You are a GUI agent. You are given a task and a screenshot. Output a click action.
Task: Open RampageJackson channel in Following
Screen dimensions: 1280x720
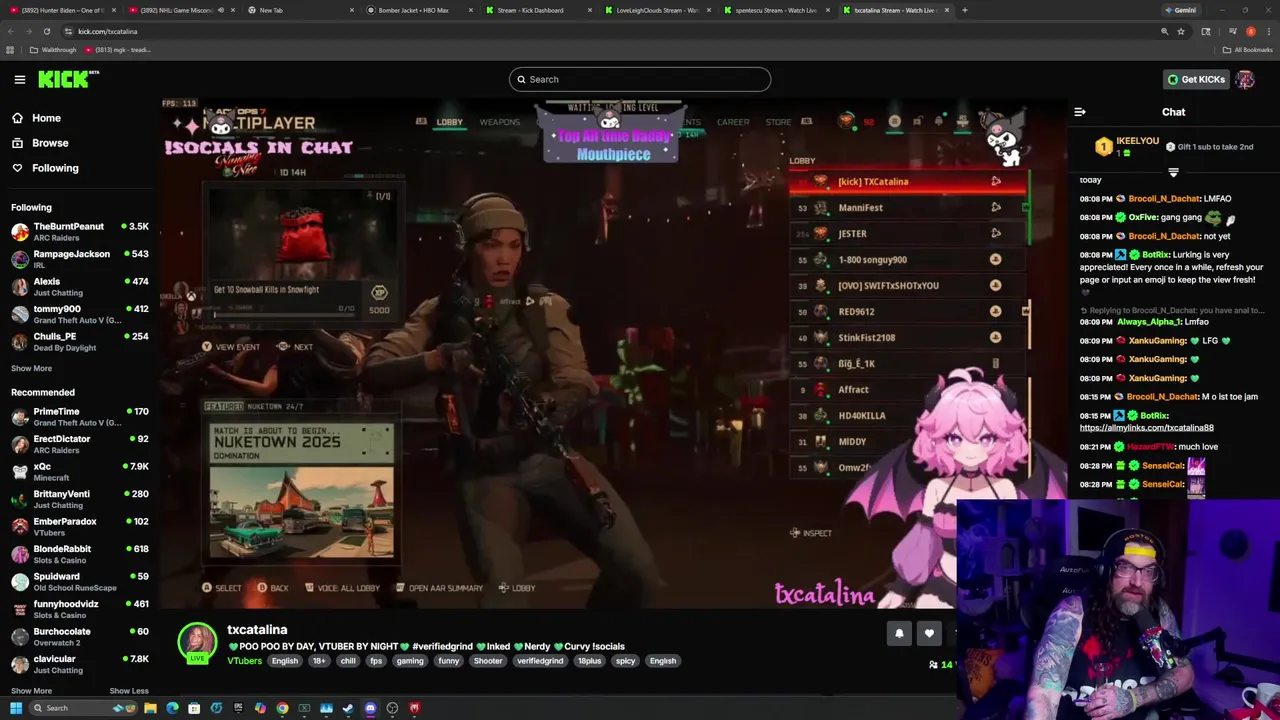coord(80,259)
